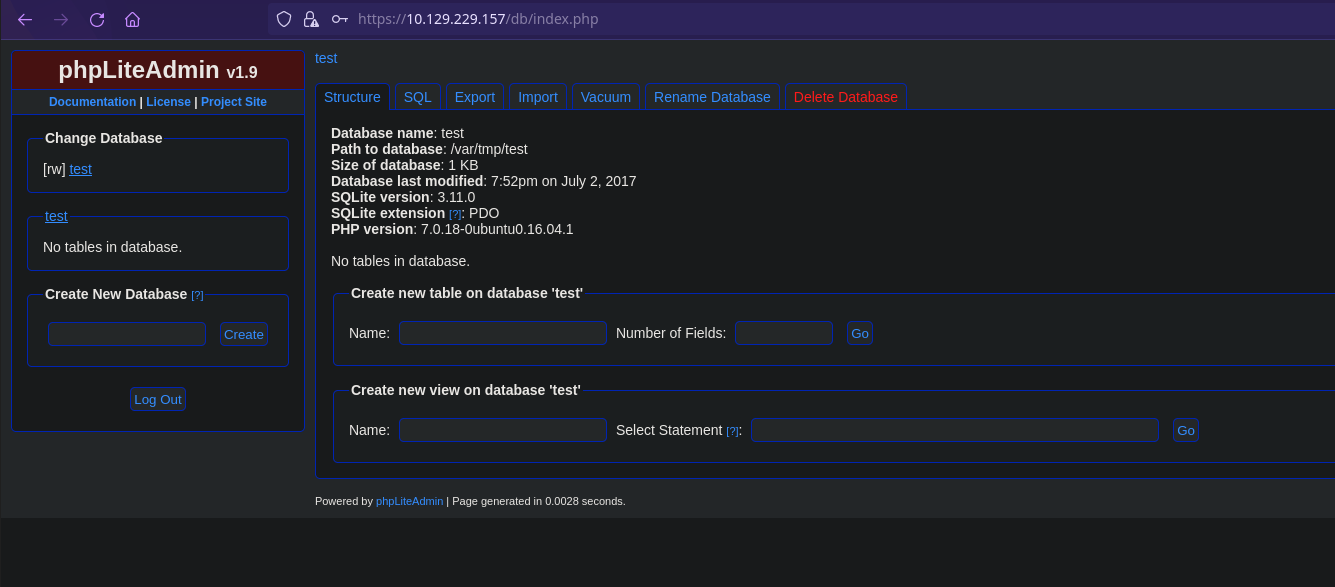The width and height of the screenshot is (1335, 587).
Task: Click the browser back arrow icon
Action: tap(25, 20)
